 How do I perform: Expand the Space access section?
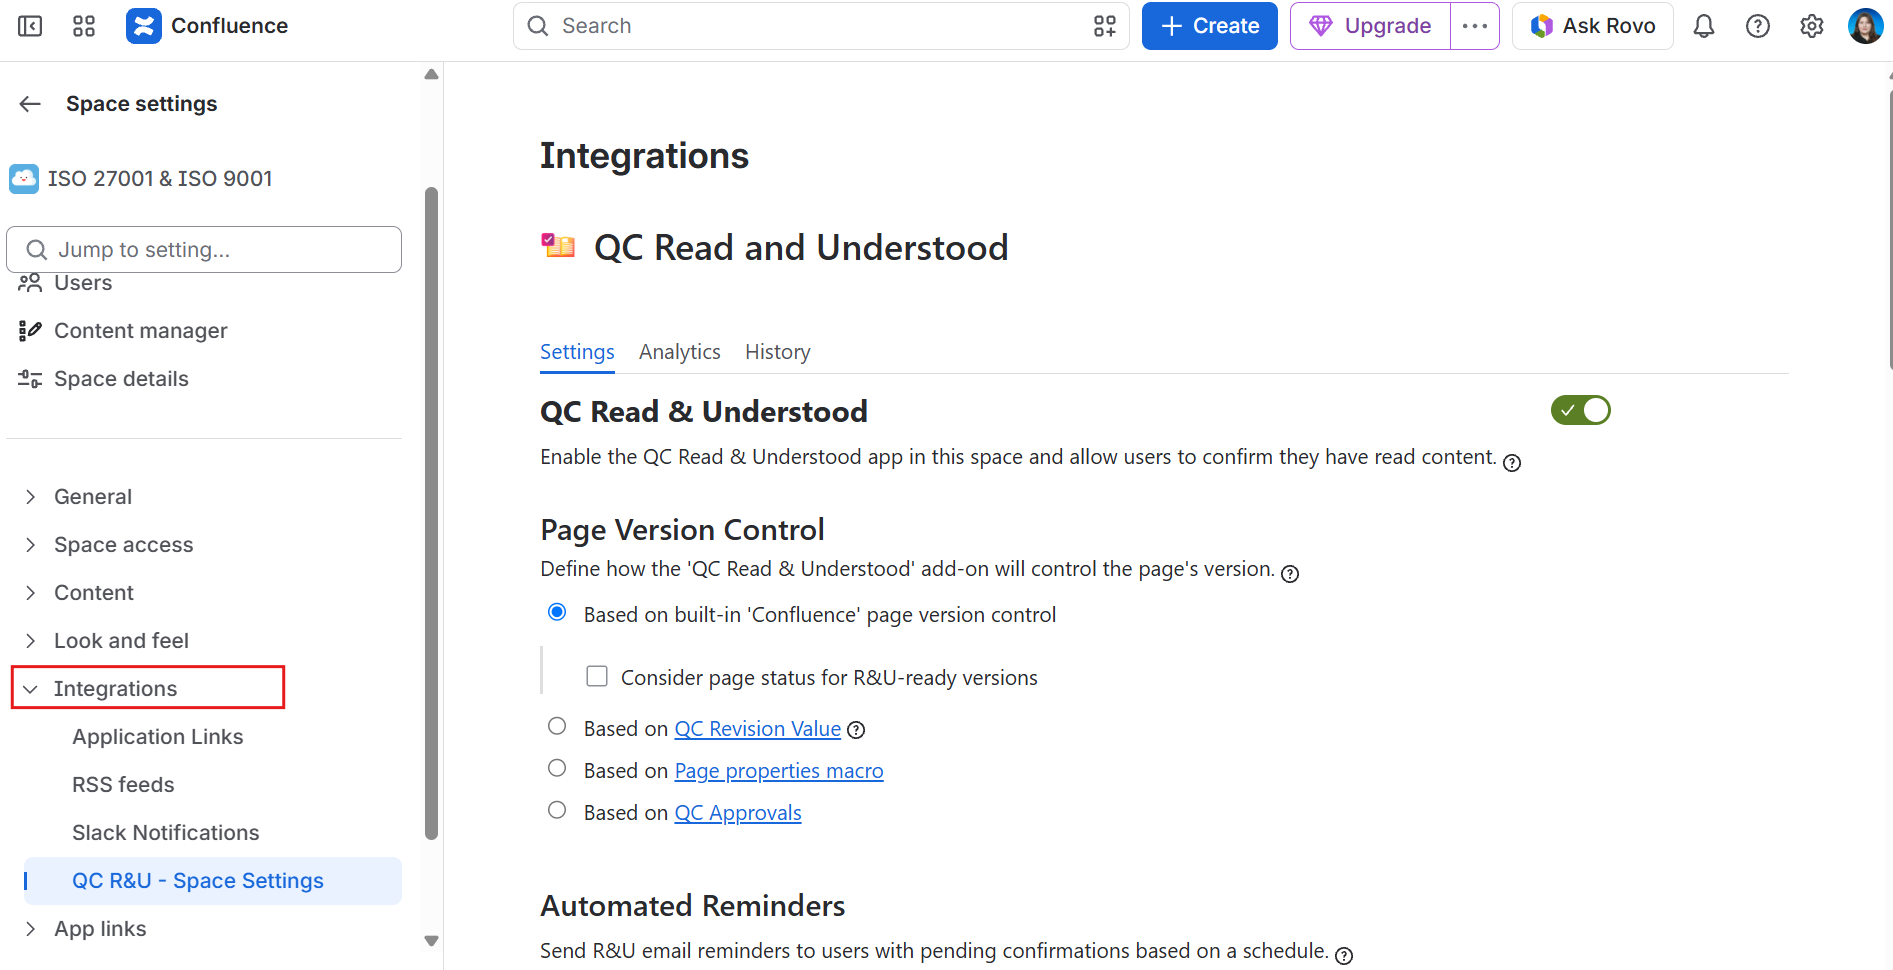30,545
